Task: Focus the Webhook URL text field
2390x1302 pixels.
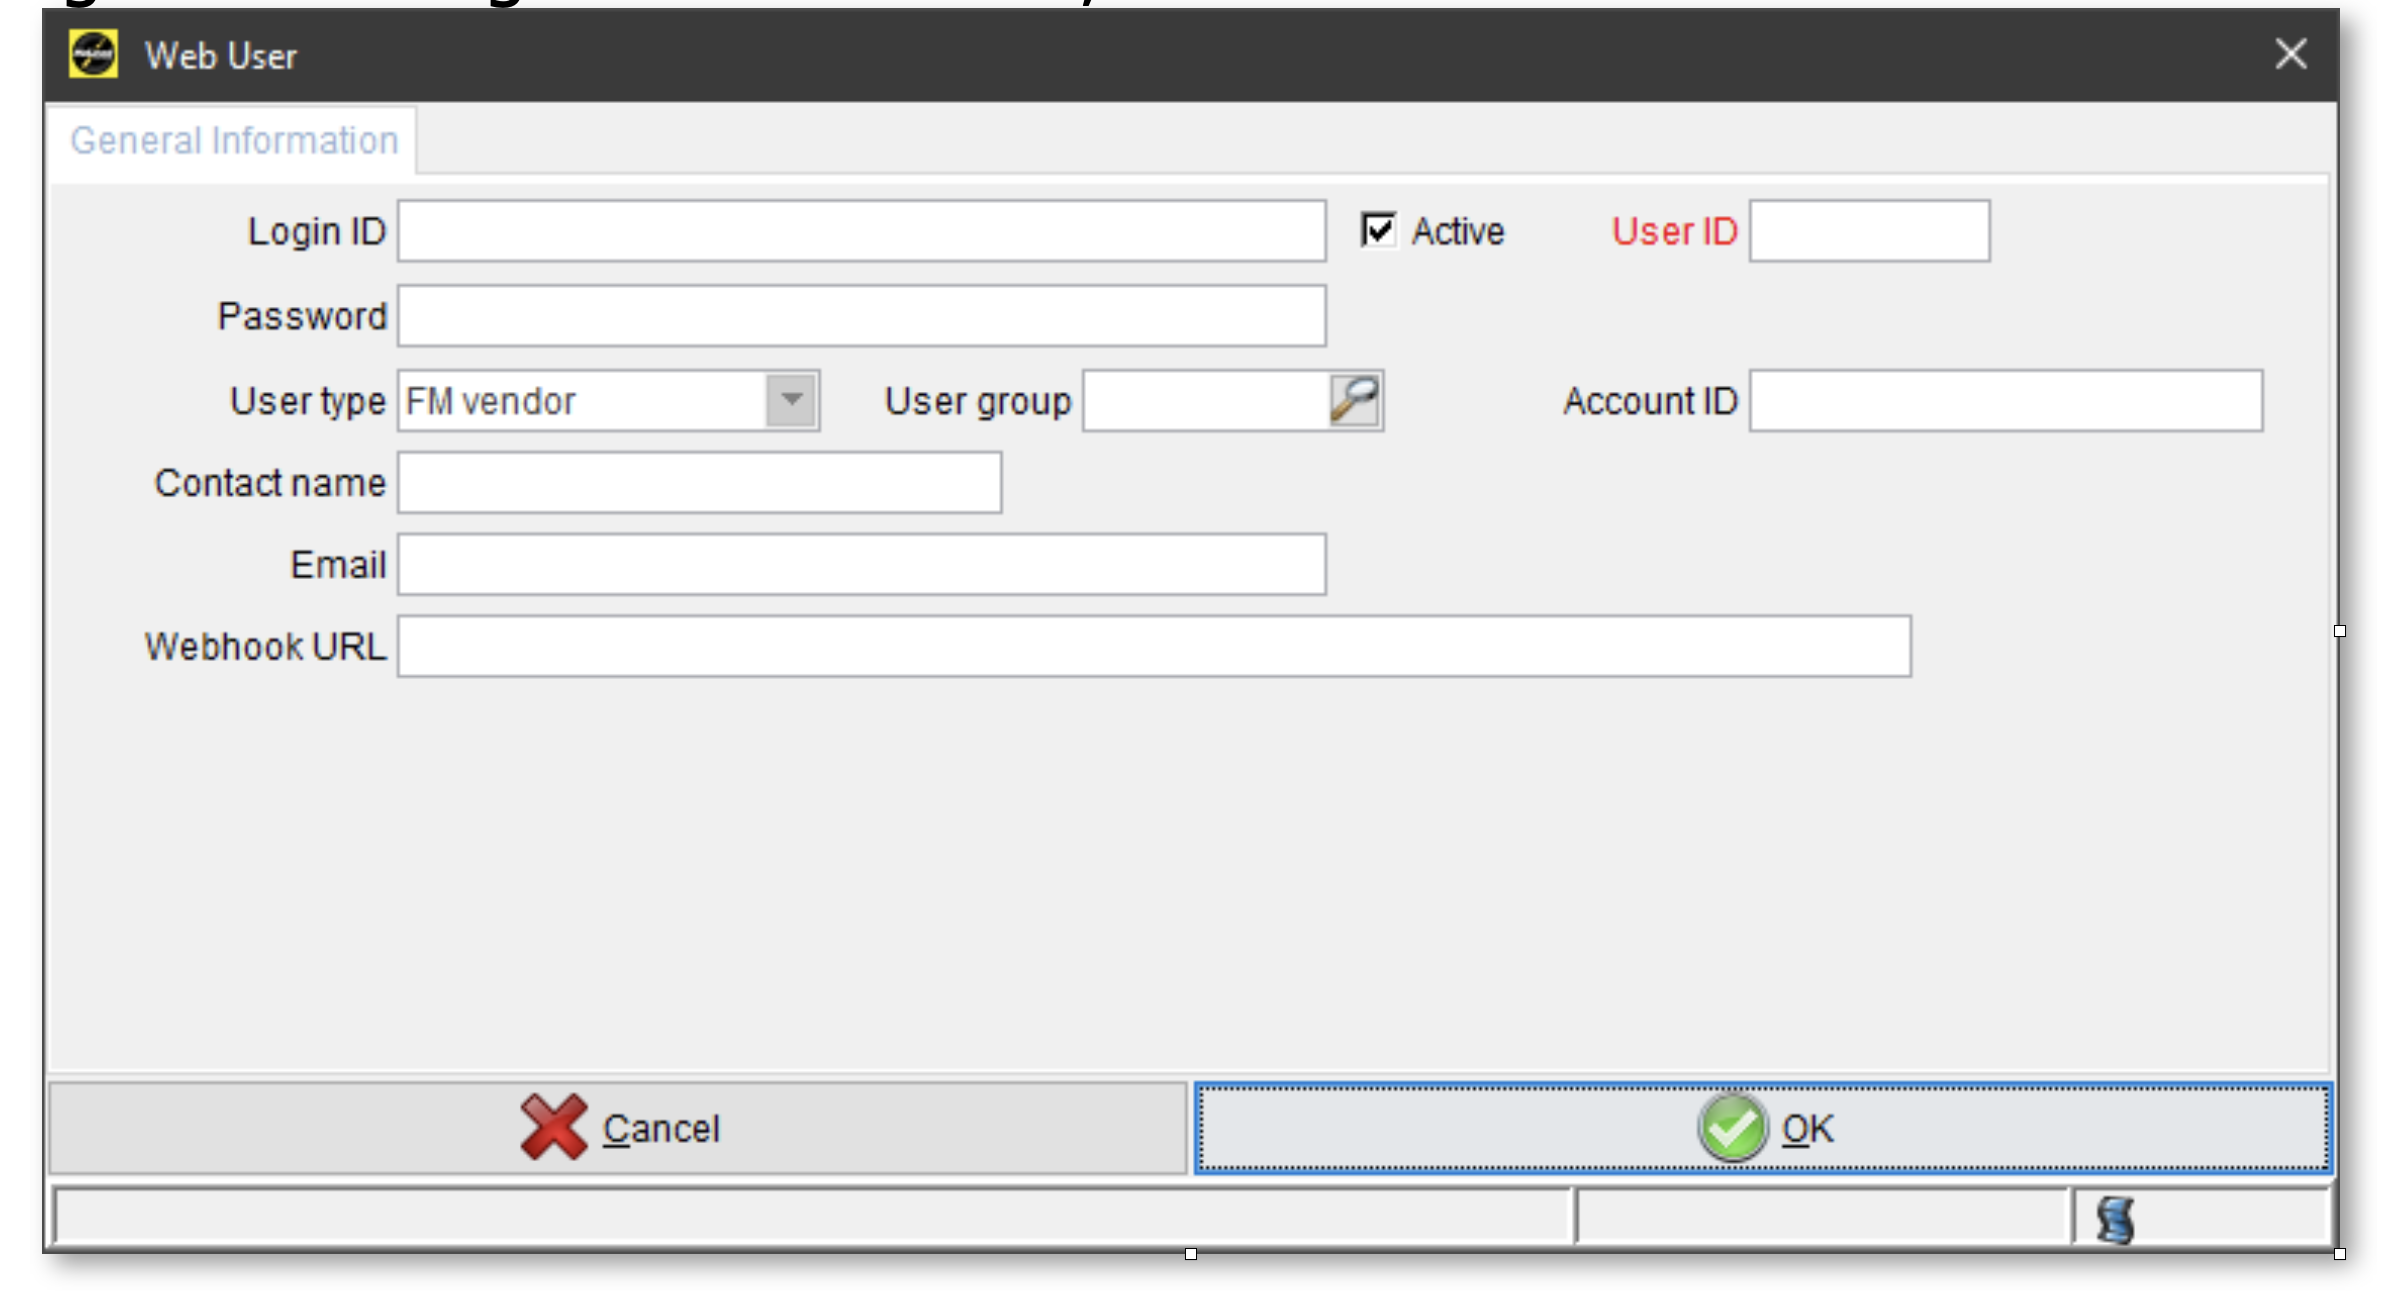Action: [x=1153, y=647]
